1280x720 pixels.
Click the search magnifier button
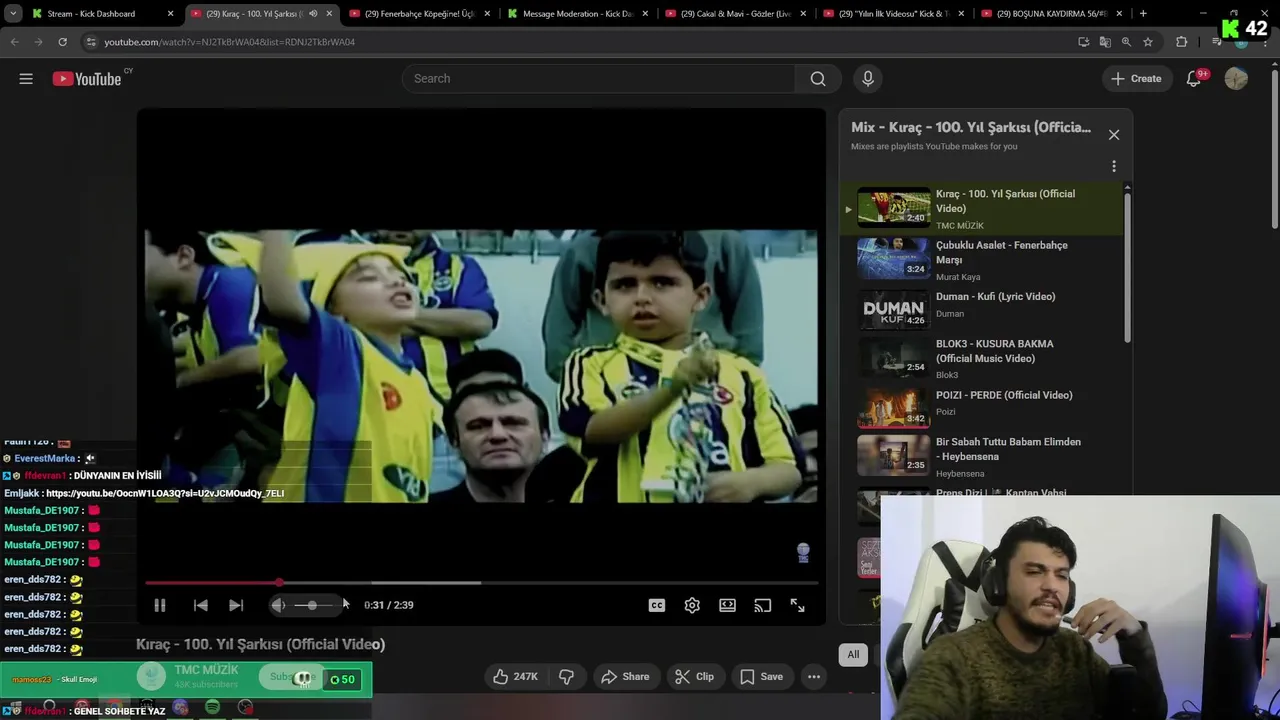(818, 79)
